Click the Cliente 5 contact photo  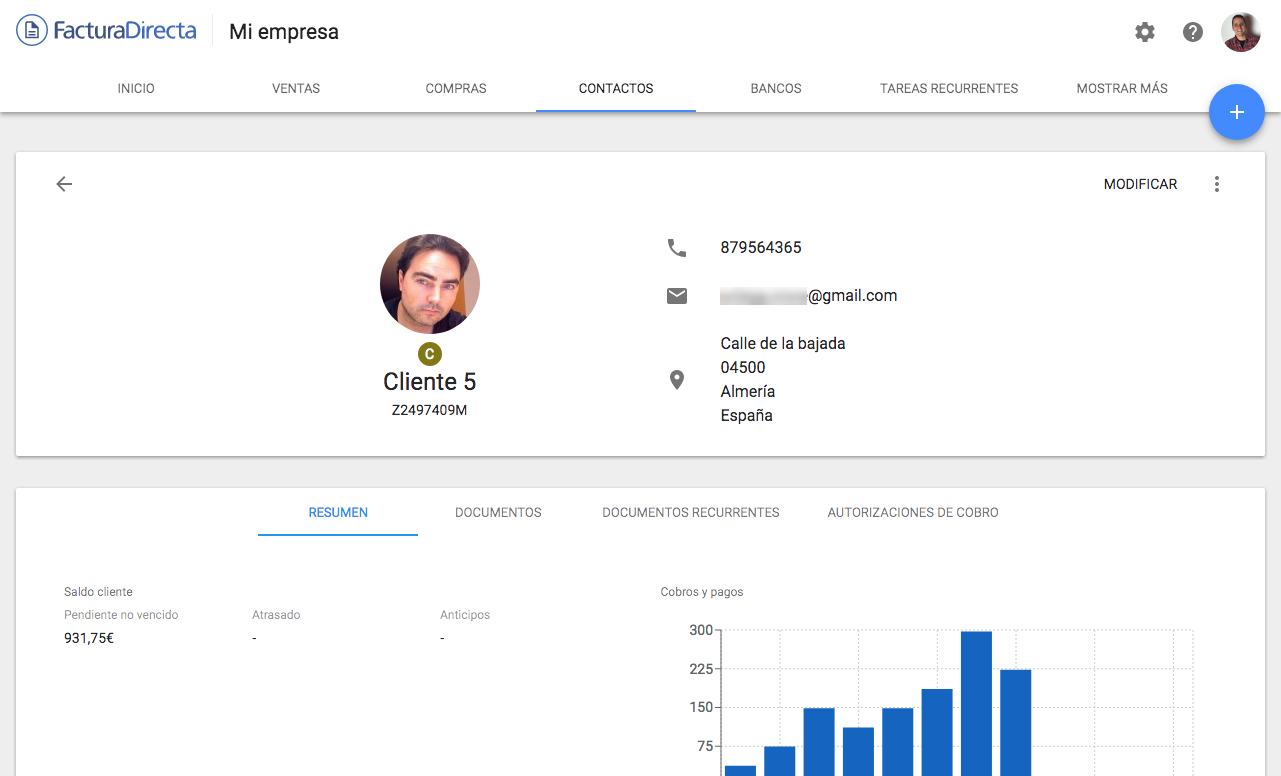[x=430, y=284]
